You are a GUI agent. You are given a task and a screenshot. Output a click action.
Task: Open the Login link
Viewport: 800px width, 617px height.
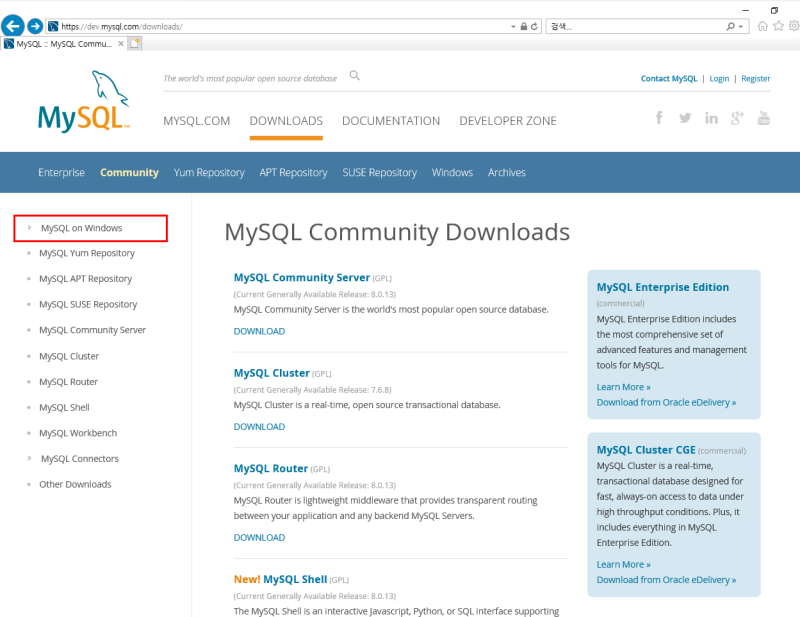[x=719, y=78]
